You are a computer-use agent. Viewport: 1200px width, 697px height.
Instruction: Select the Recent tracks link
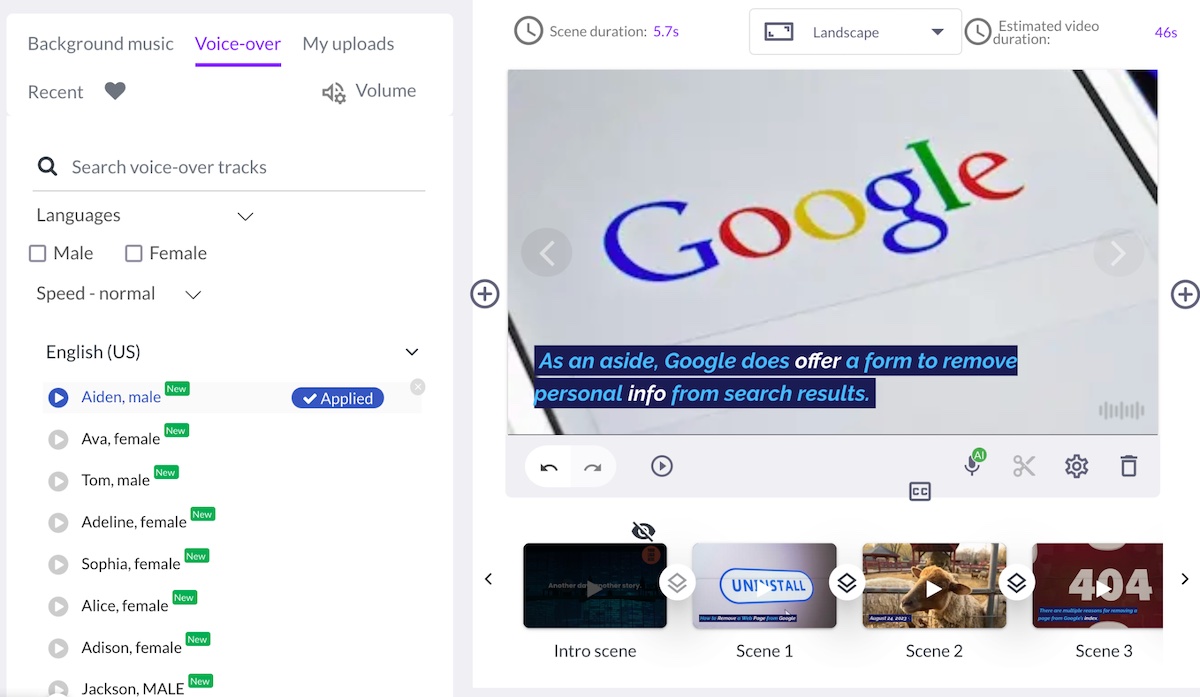tap(55, 92)
